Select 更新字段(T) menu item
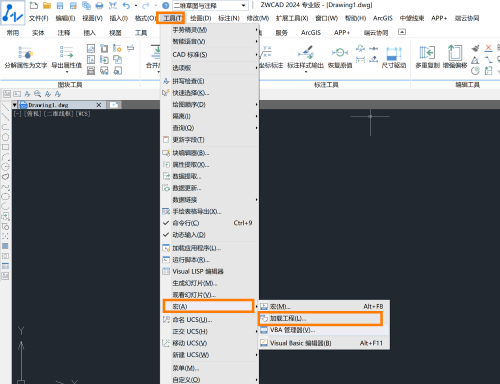 tap(210, 140)
